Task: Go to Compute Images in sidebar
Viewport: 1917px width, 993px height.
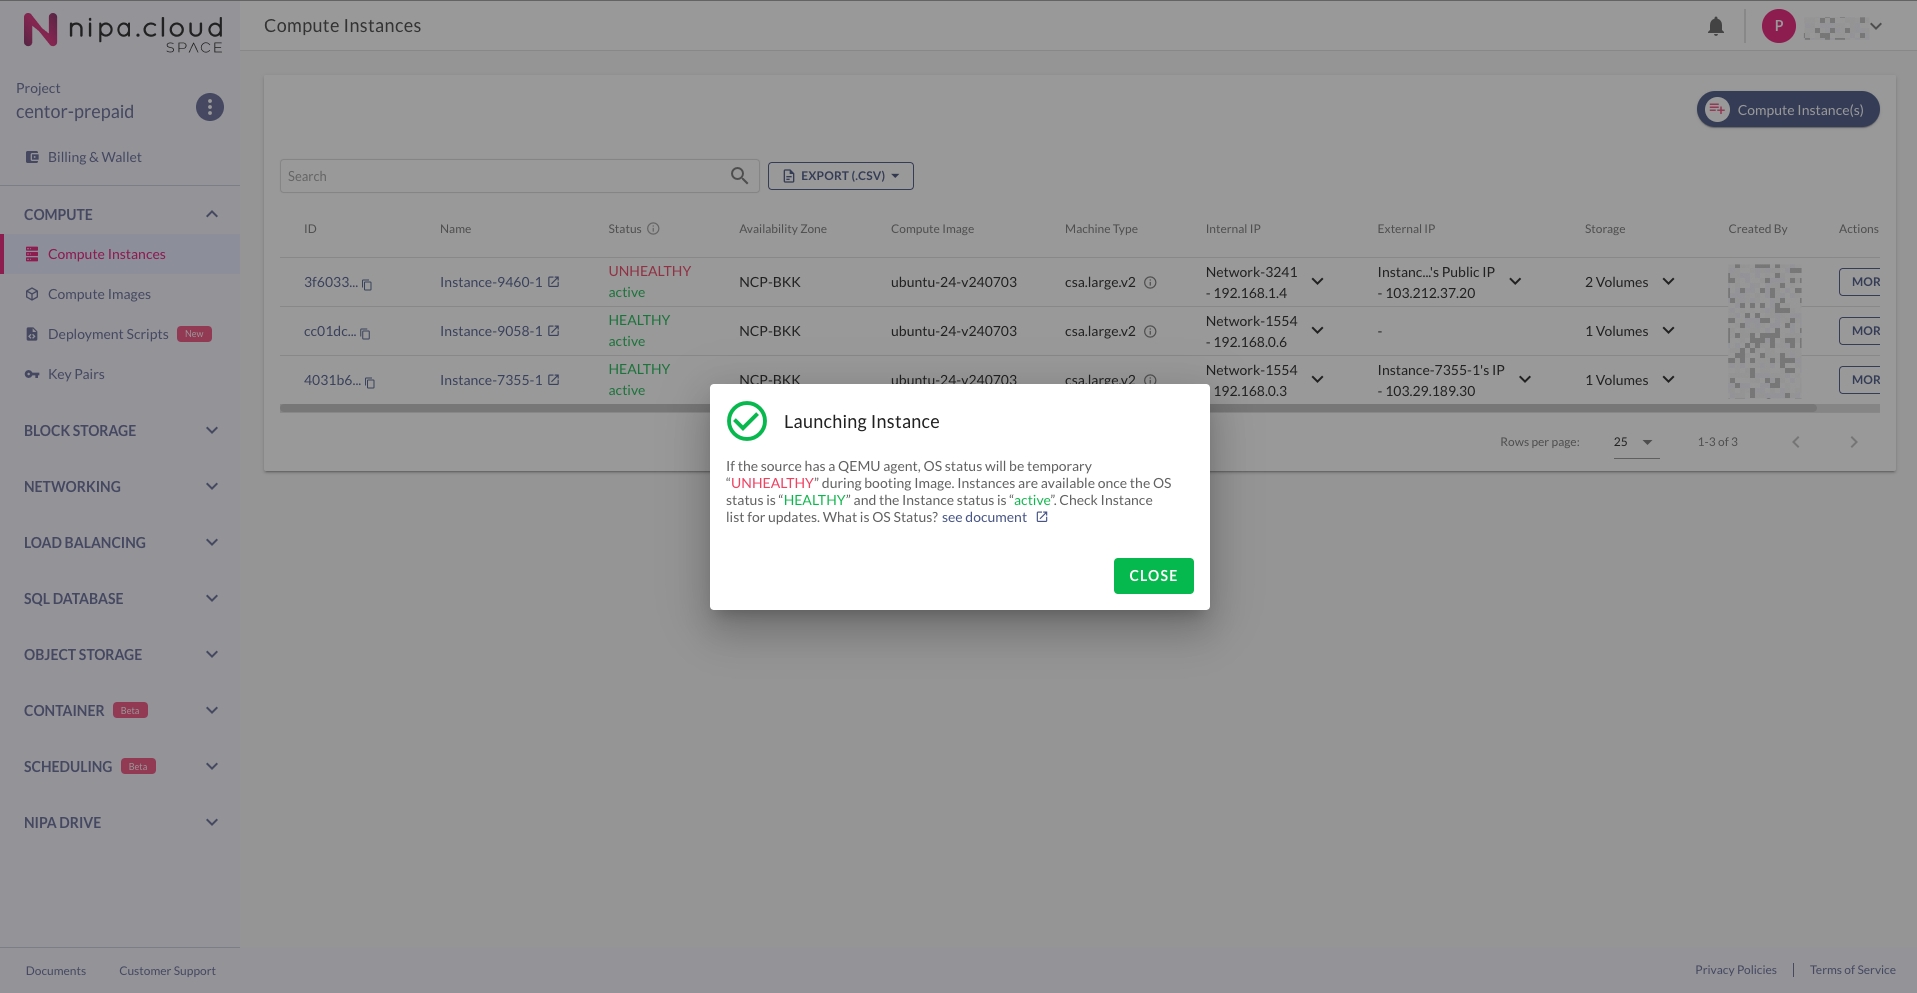Action: 99,294
